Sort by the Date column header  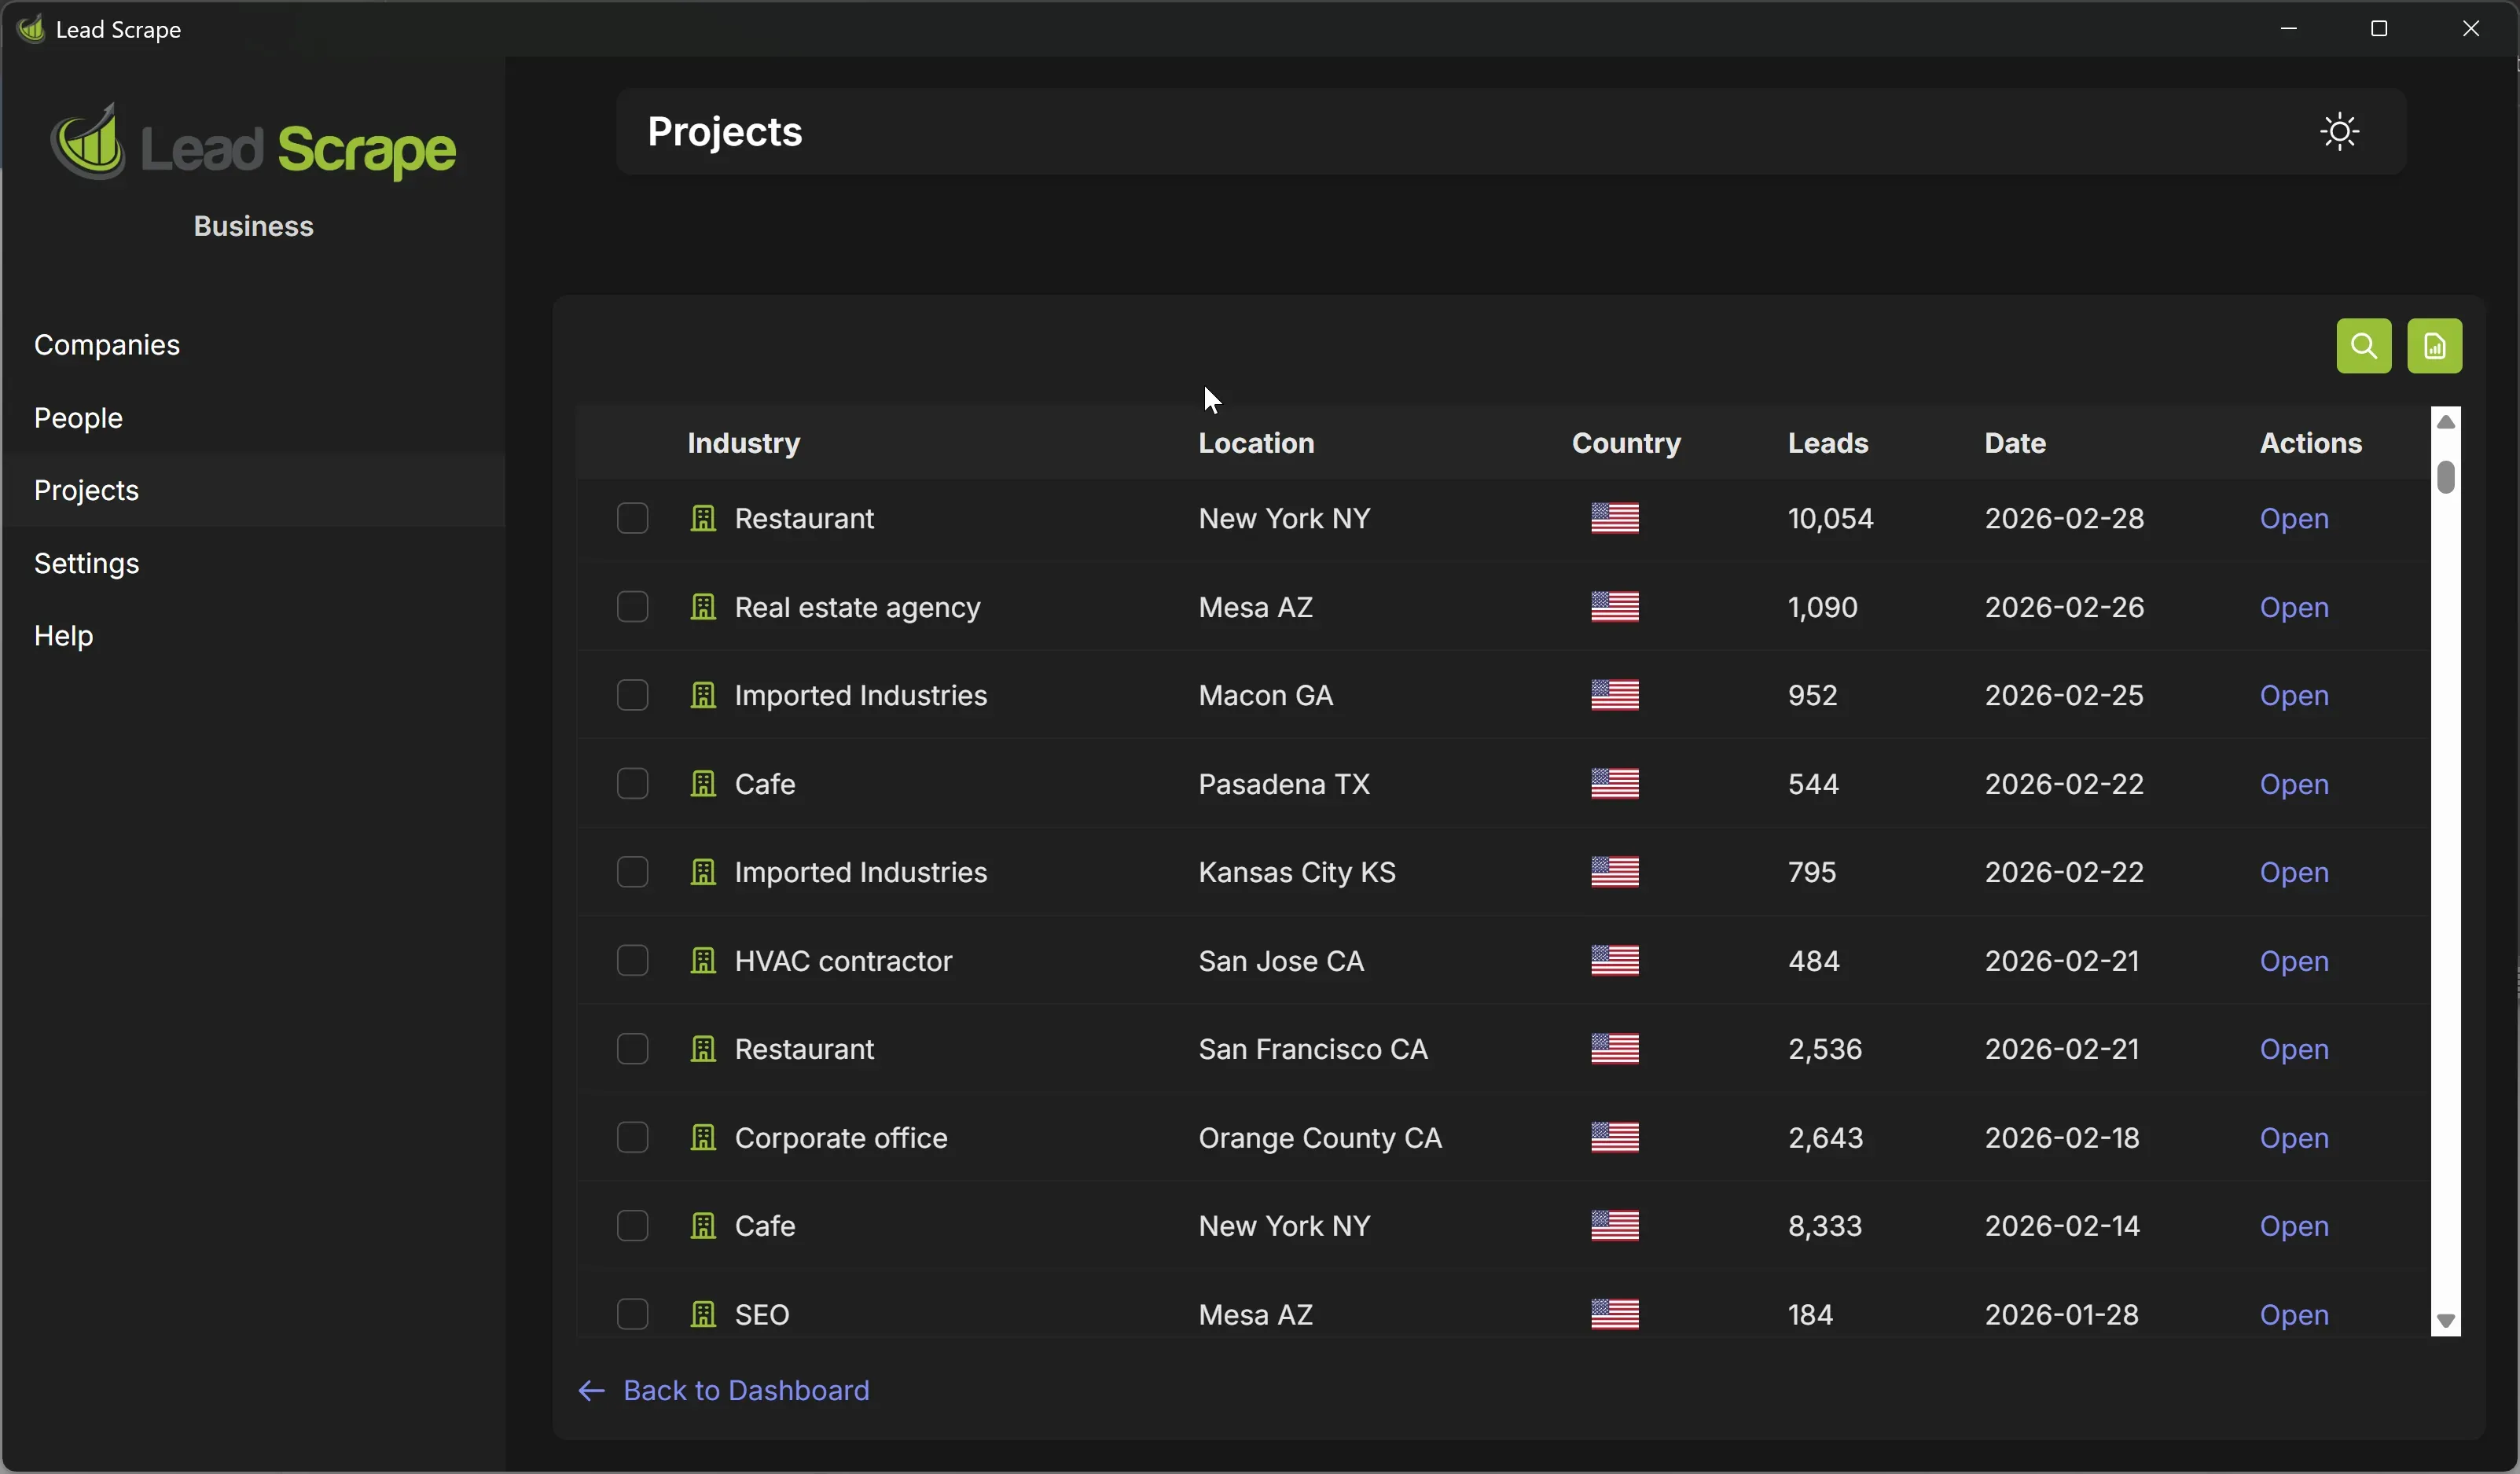coord(2014,443)
